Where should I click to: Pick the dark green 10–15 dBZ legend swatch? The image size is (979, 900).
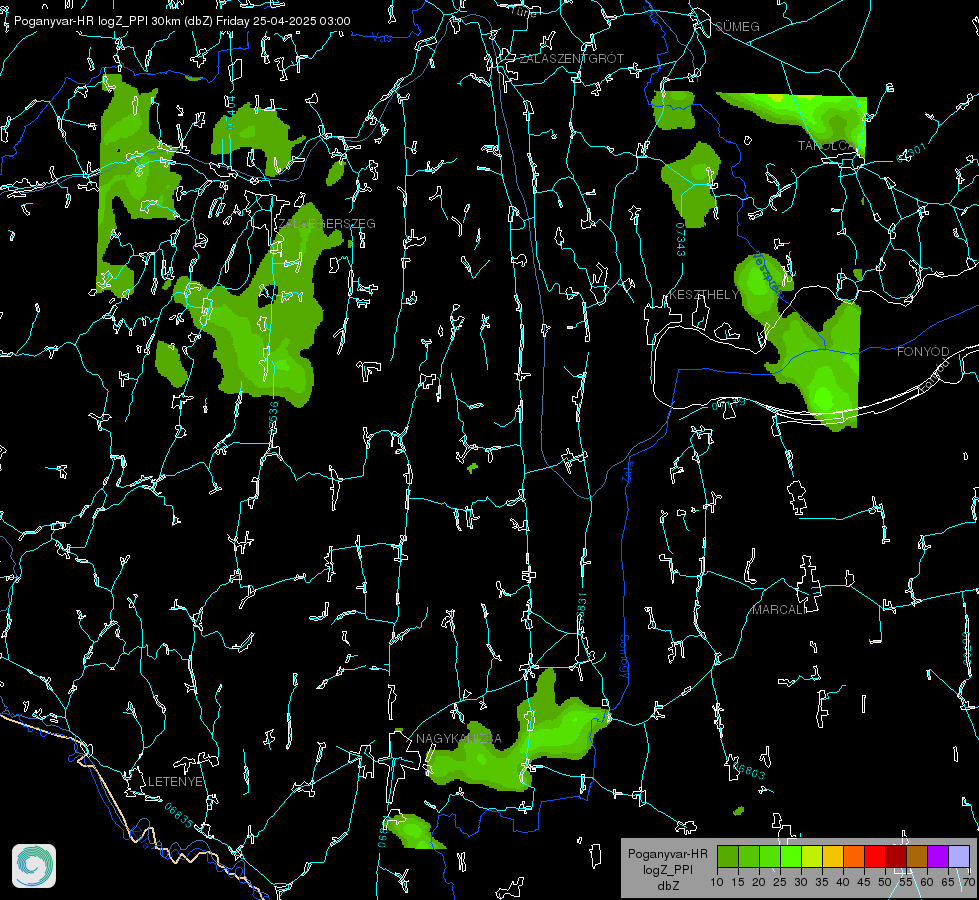727,856
